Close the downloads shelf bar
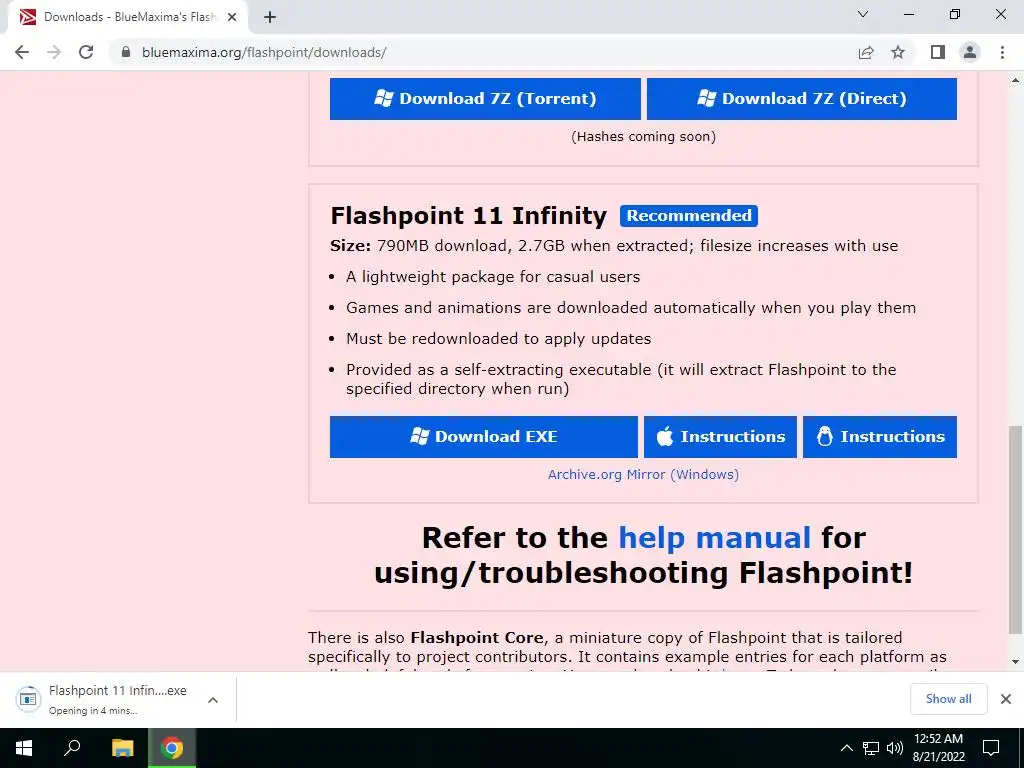The image size is (1024, 768). tap(1006, 699)
